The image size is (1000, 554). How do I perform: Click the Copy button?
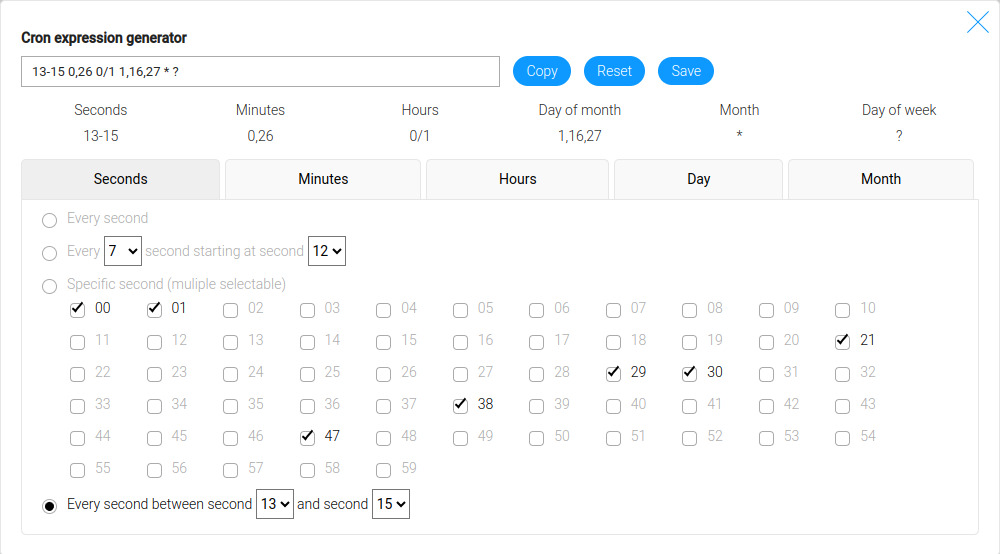click(541, 71)
